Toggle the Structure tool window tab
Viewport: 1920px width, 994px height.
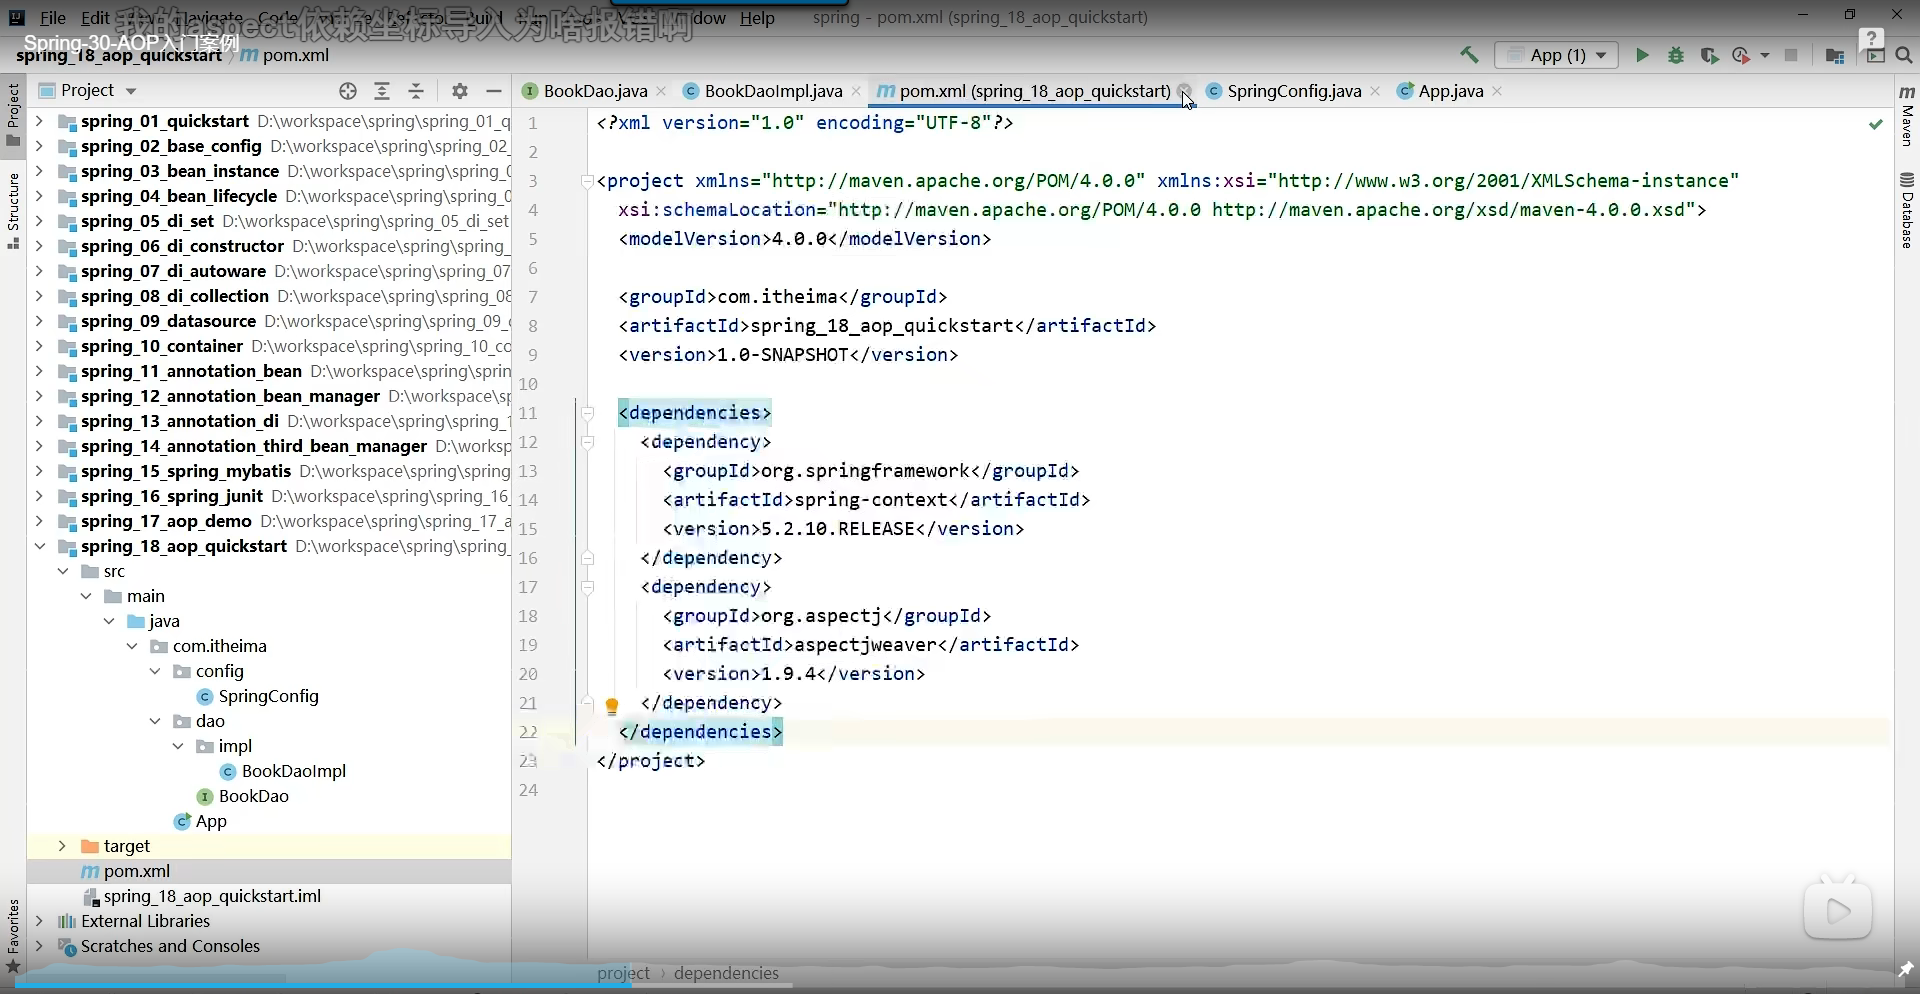click(x=13, y=211)
